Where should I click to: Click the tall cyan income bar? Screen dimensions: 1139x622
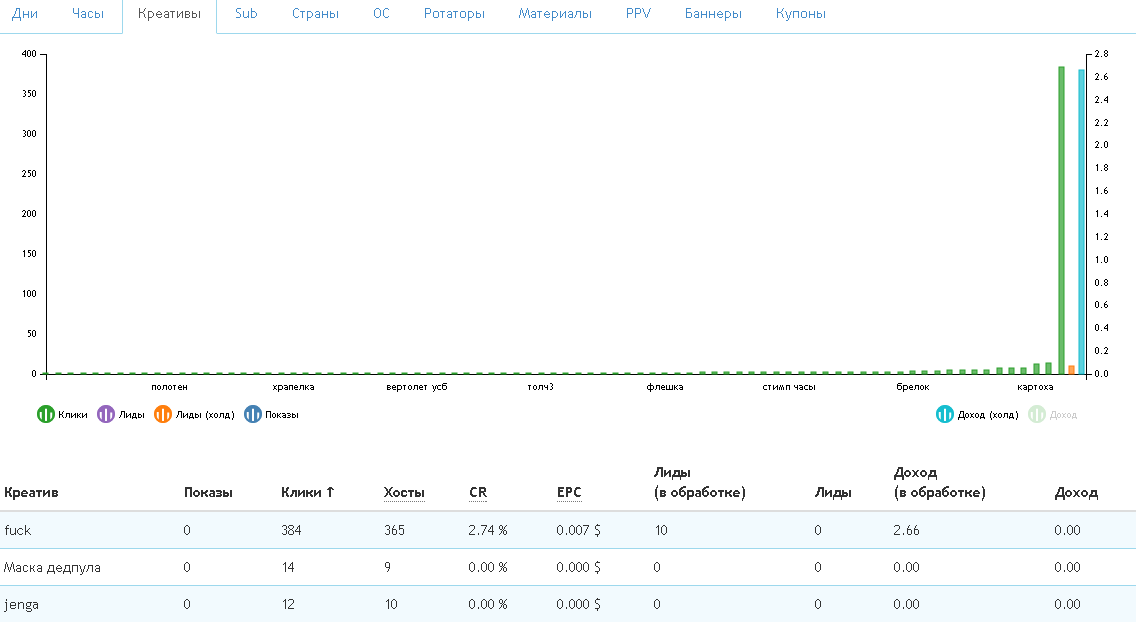click(x=1081, y=220)
